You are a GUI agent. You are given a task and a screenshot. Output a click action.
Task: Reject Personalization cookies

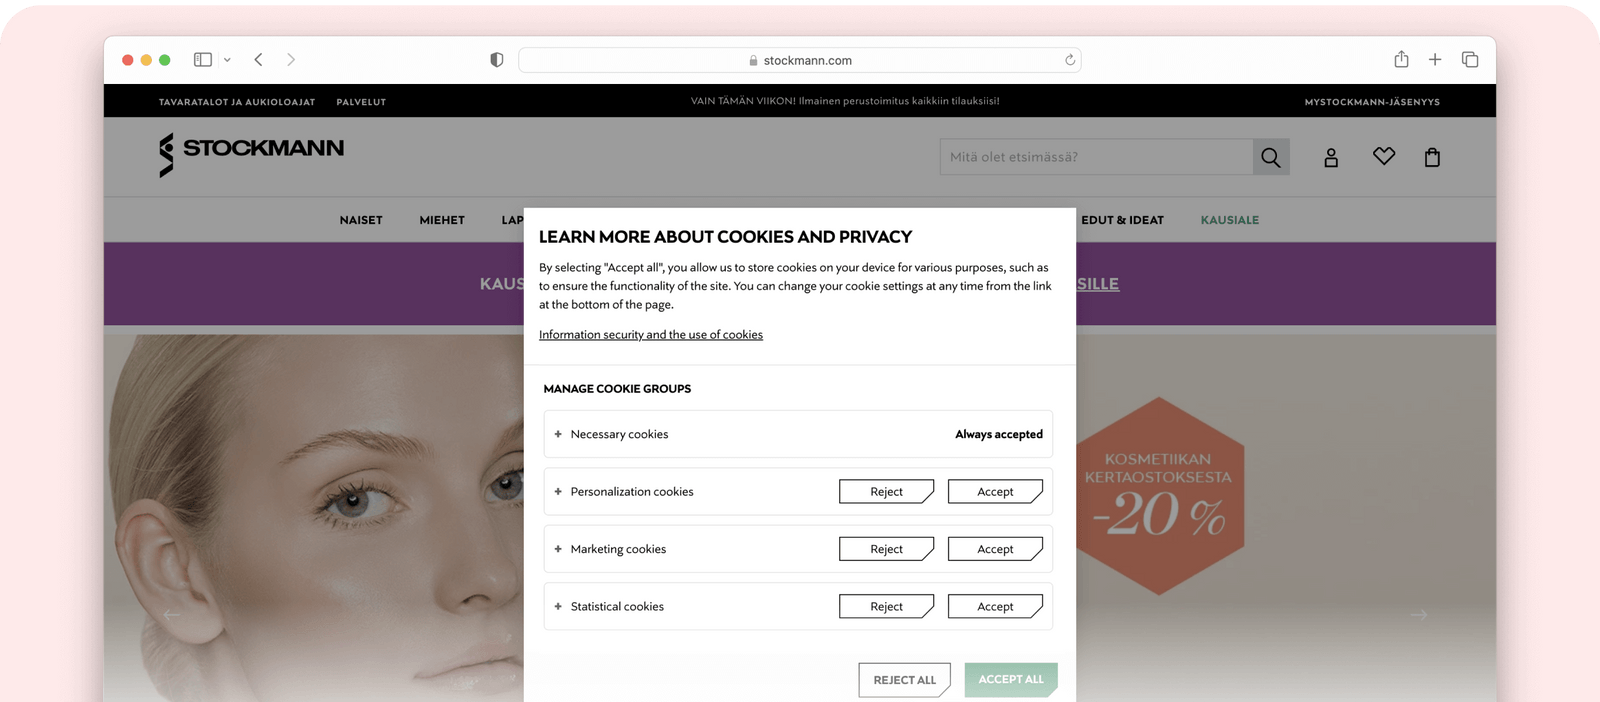tap(886, 492)
